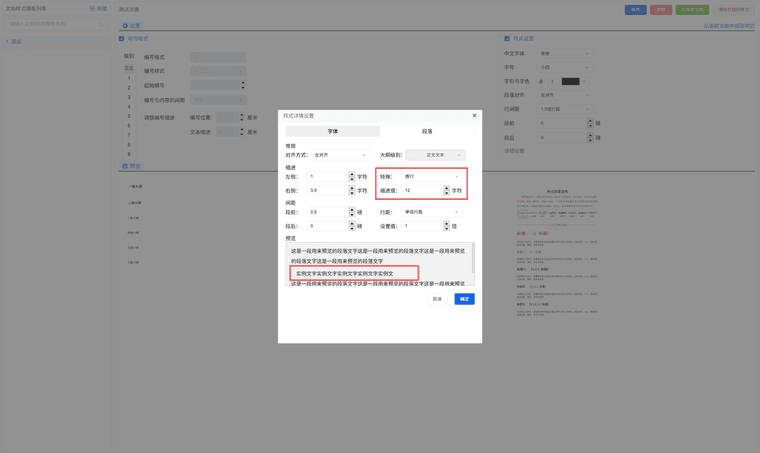
Task: Increase the dialog 段前 spacing value
Action: coord(352,209)
